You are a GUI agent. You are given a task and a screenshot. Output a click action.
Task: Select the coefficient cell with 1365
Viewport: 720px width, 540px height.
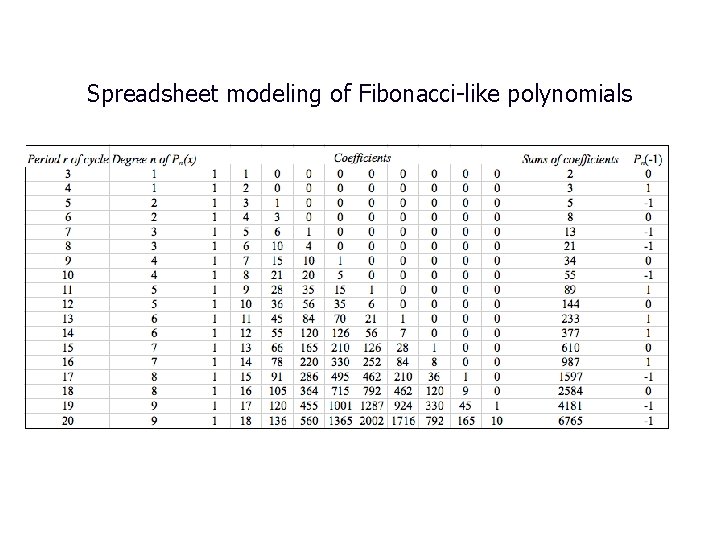[340, 421]
